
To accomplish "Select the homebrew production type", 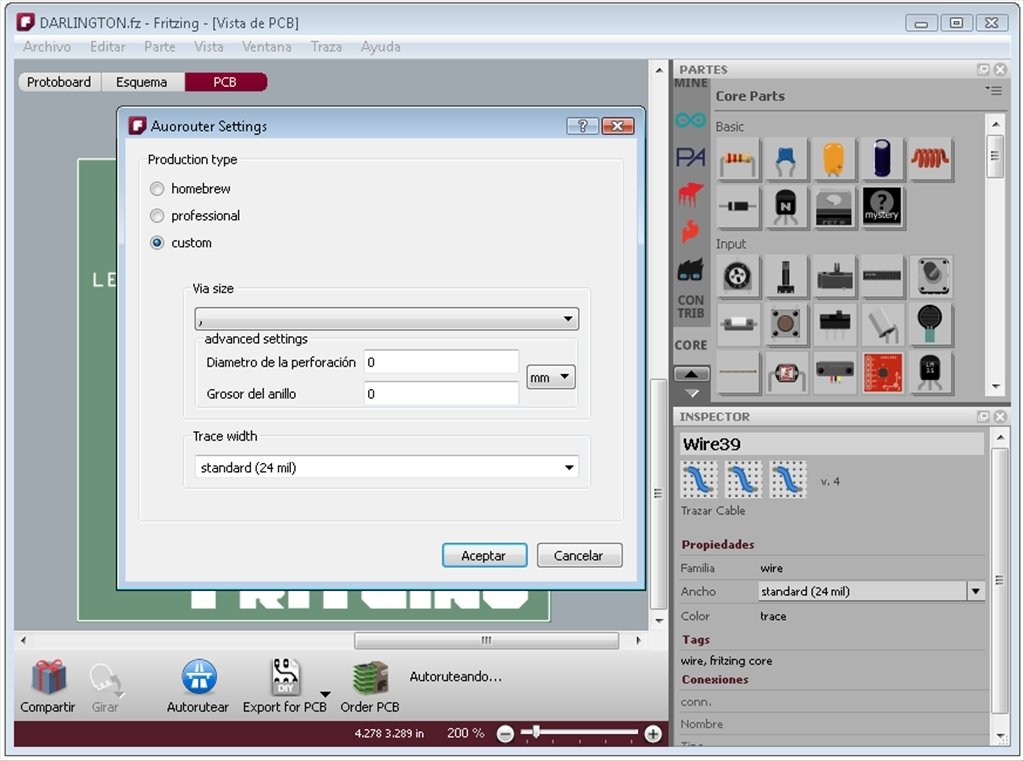I will point(157,189).
